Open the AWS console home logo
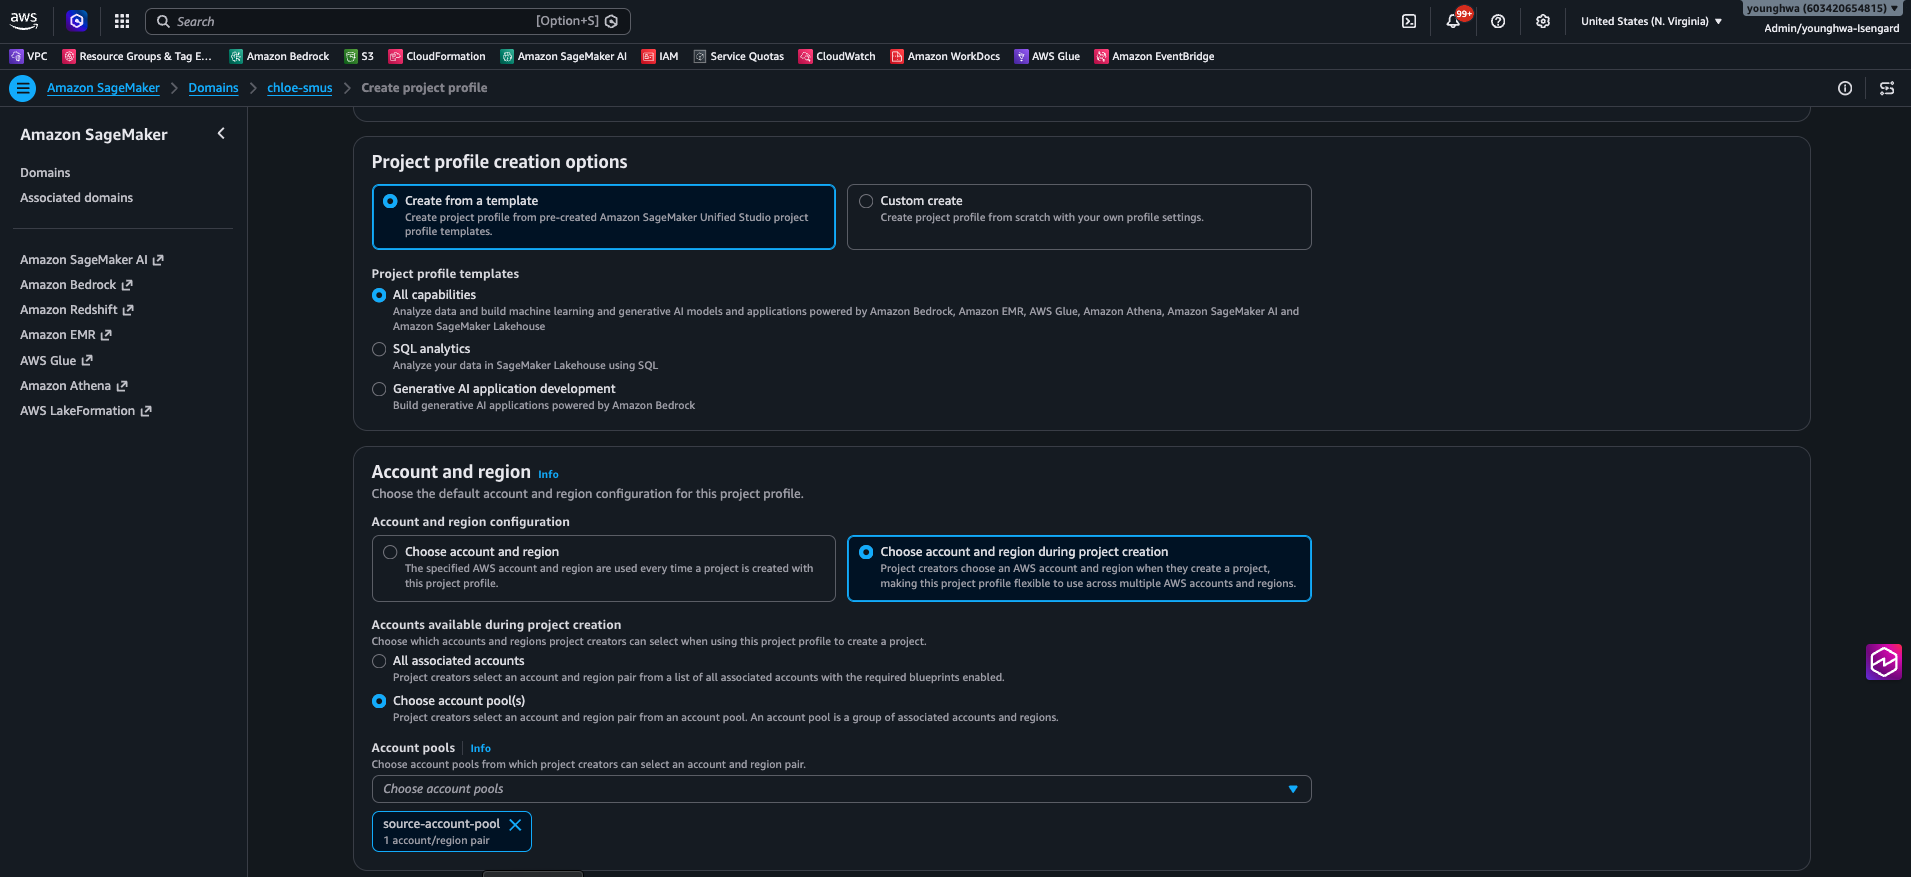 click(24, 21)
